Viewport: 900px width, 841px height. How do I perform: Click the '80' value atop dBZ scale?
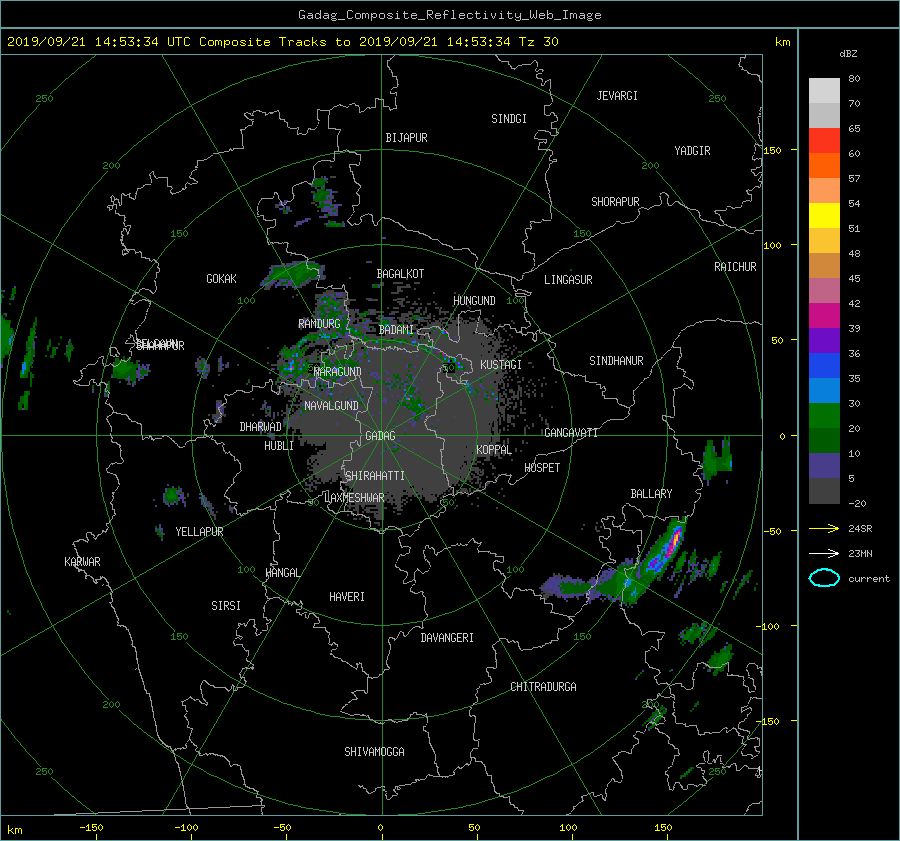pos(854,79)
